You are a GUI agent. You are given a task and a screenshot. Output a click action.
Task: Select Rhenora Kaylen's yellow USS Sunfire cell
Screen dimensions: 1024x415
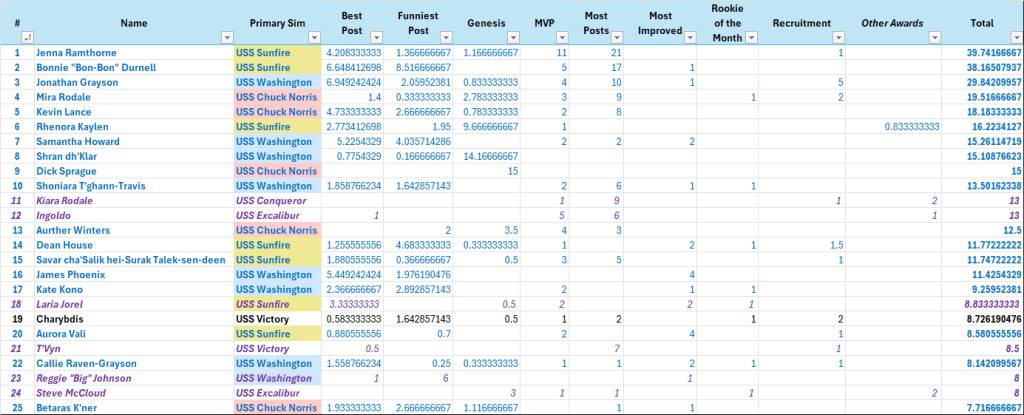tap(276, 127)
